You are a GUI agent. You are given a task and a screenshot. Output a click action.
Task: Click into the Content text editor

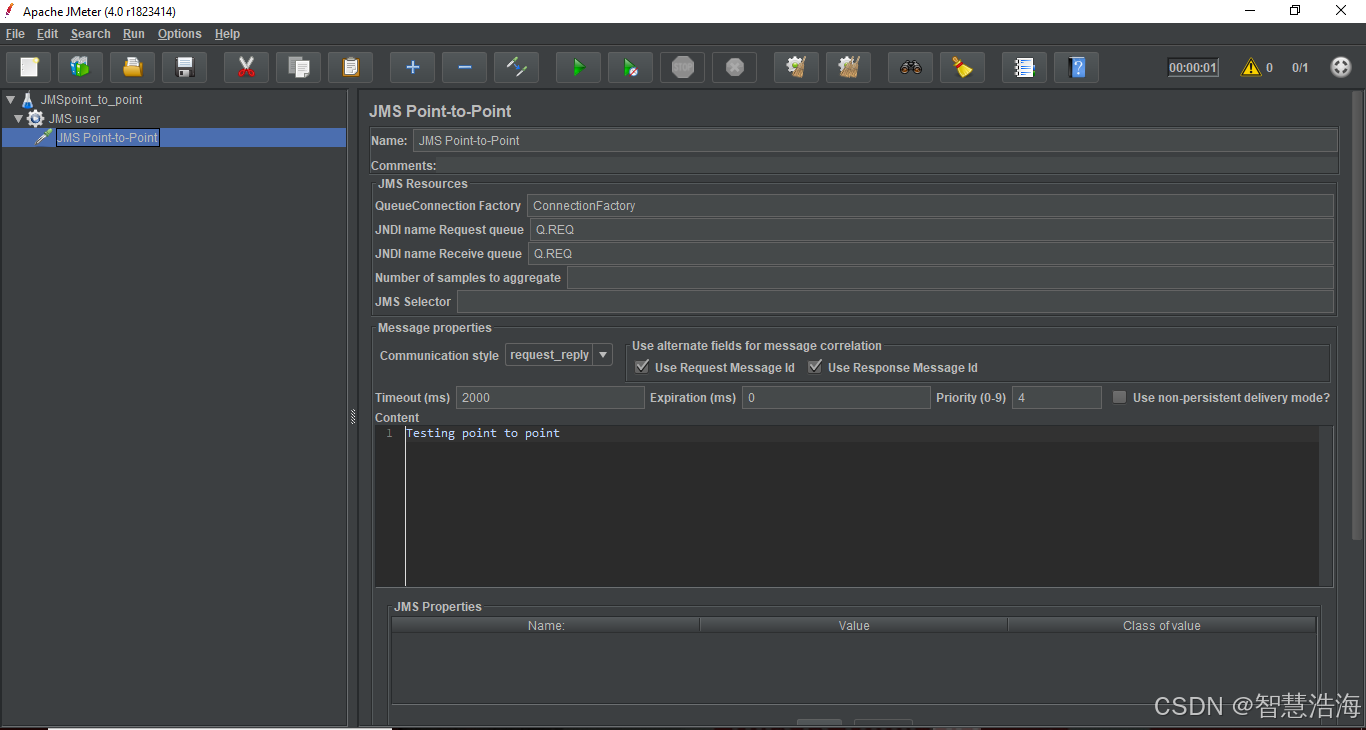[860, 506]
